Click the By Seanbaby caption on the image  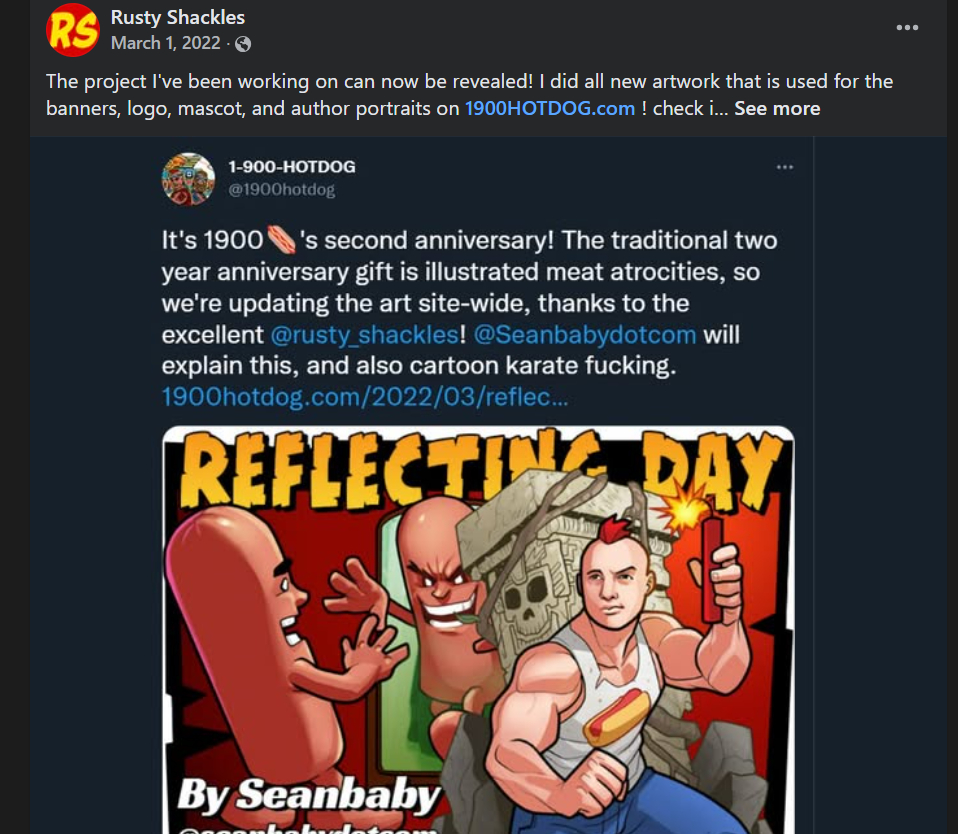(x=309, y=796)
